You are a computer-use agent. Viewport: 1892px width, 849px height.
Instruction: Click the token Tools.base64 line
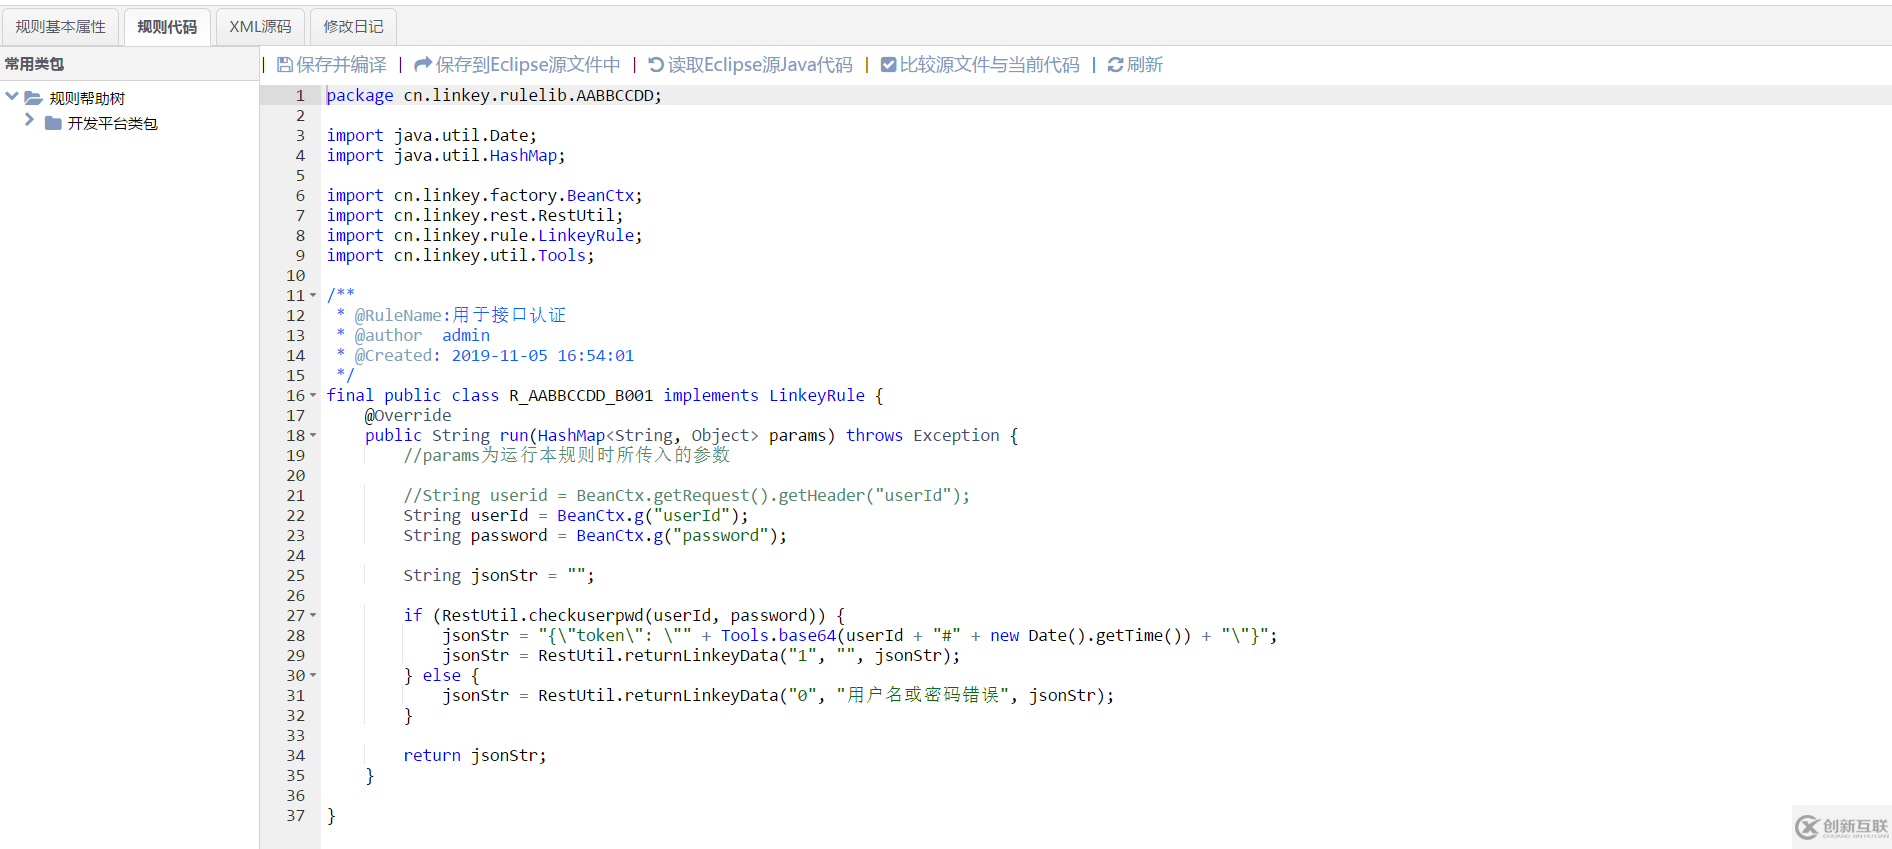(x=860, y=636)
